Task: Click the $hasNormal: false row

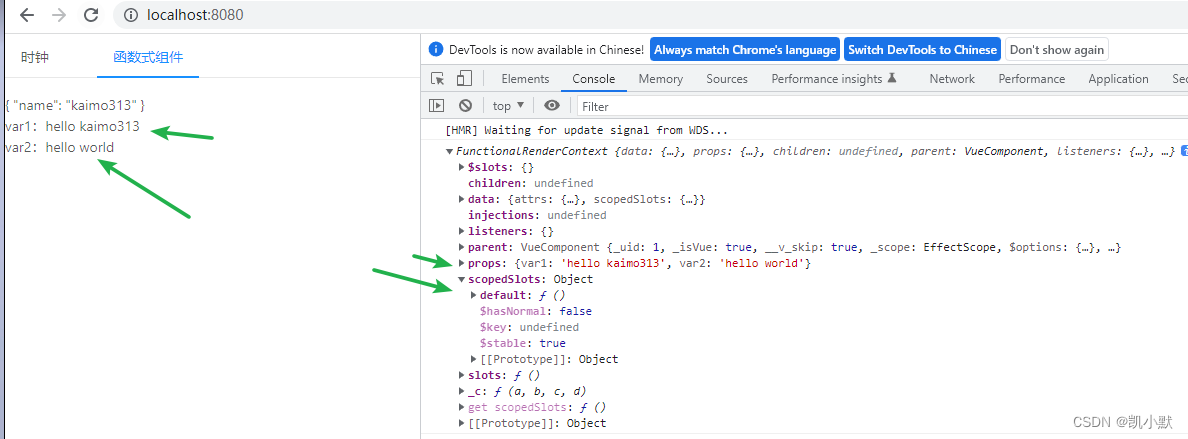Action: [x=536, y=311]
